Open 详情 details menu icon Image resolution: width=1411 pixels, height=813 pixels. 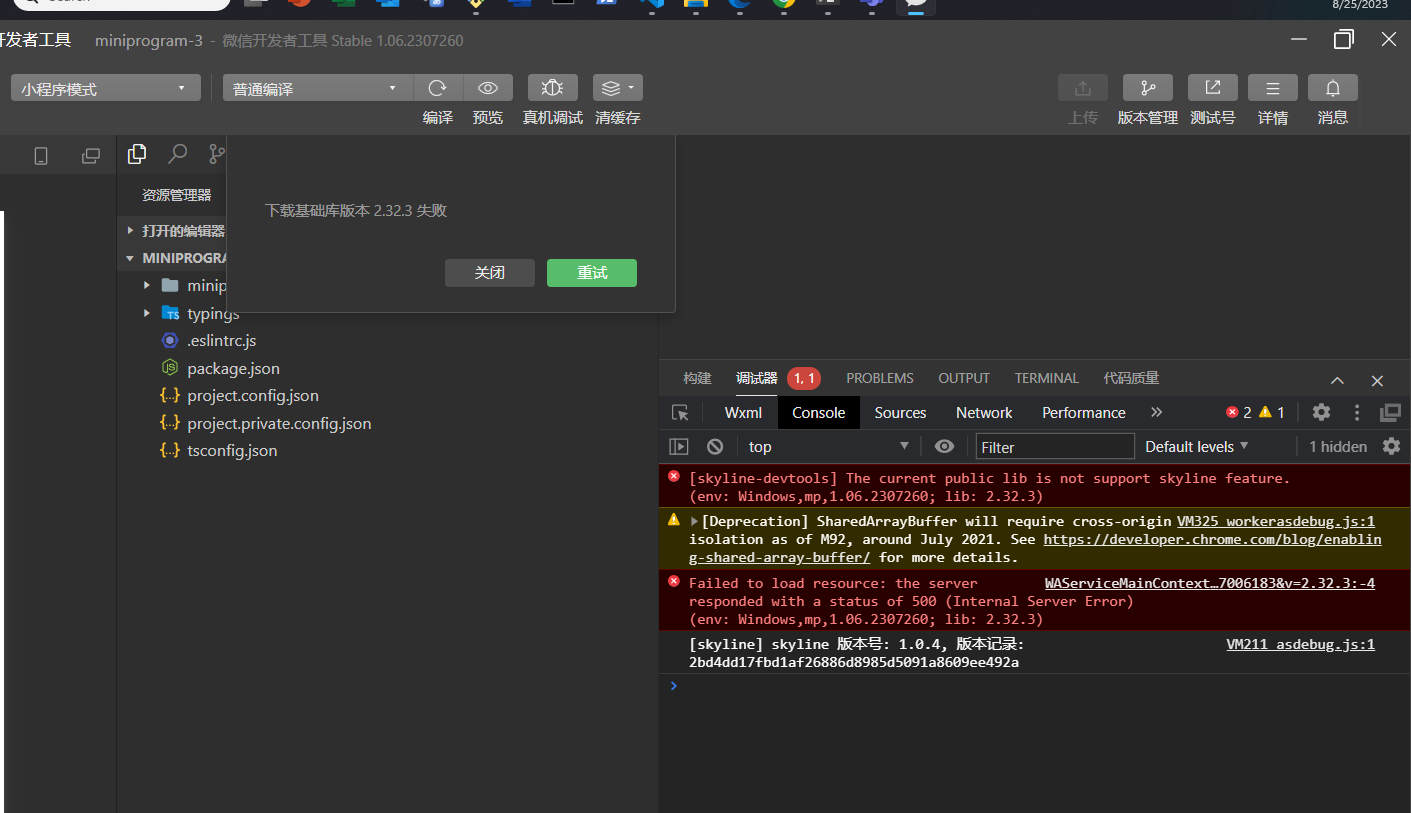(x=1273, y=88)
